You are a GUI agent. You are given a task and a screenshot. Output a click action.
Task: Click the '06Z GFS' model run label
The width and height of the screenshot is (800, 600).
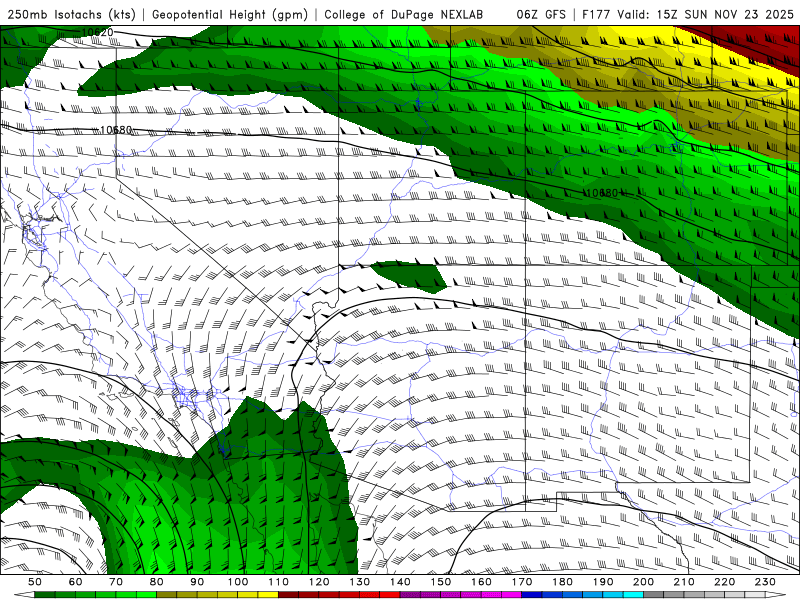click(541, 15)
